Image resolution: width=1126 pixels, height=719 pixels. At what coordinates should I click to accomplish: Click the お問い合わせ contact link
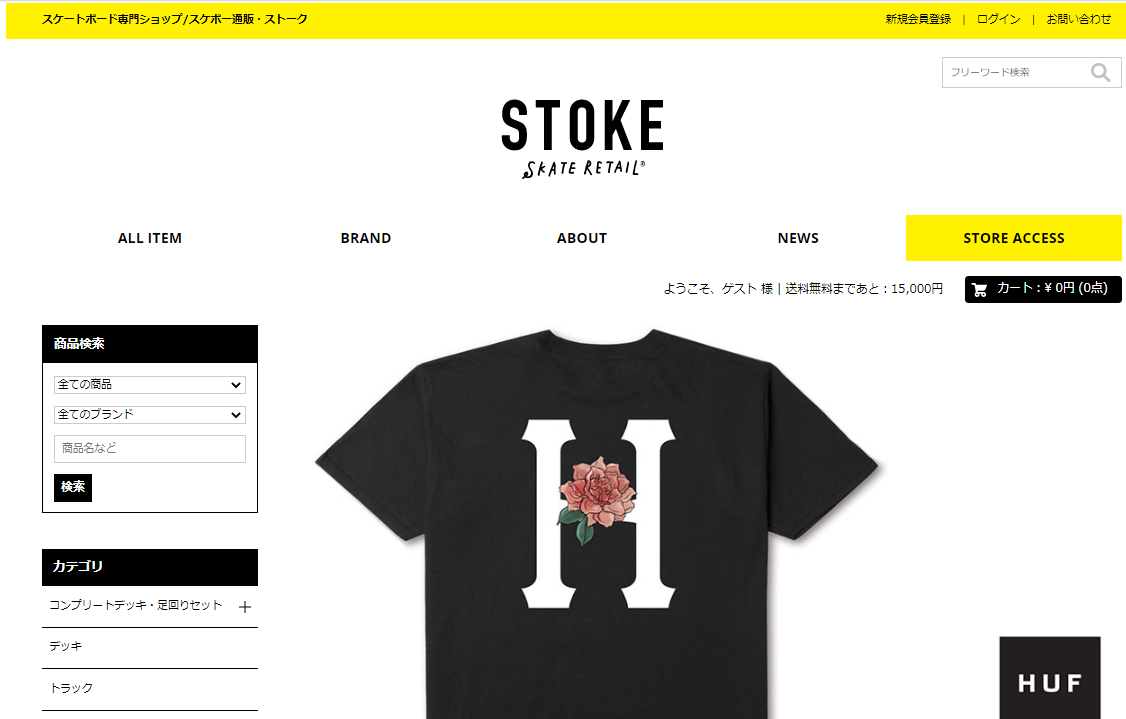[1079, 19]
